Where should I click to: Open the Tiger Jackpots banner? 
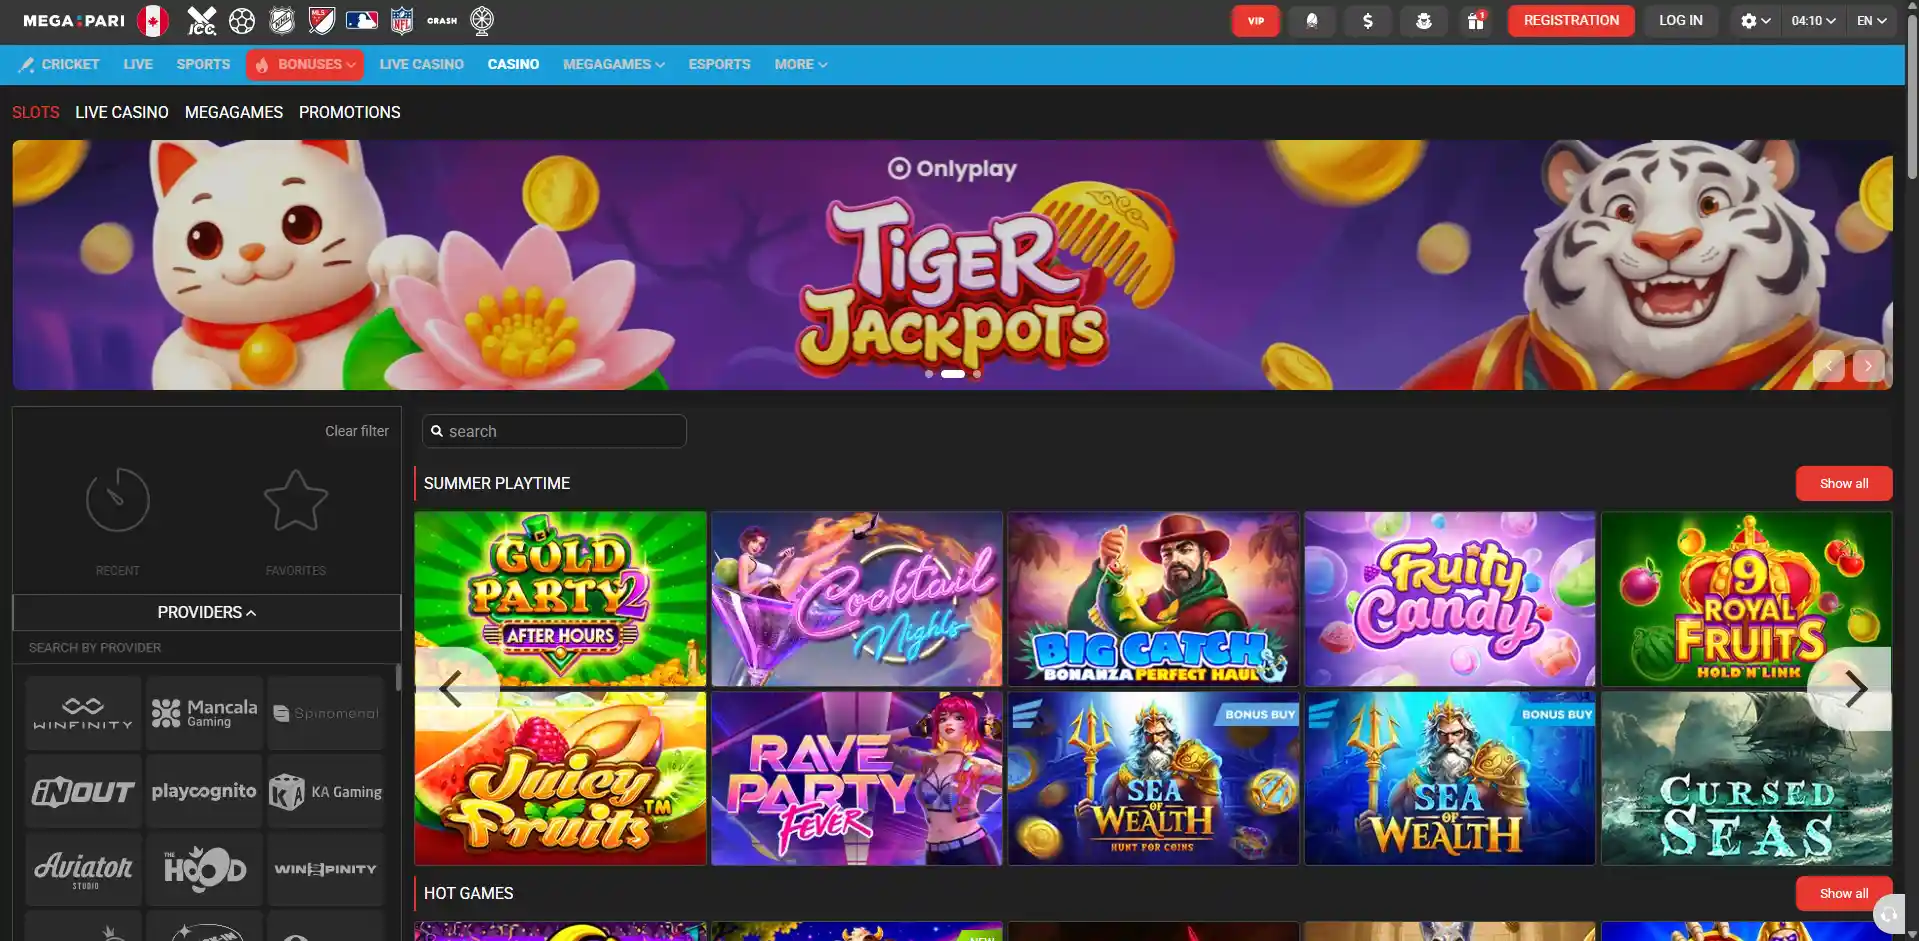point(952,265)
